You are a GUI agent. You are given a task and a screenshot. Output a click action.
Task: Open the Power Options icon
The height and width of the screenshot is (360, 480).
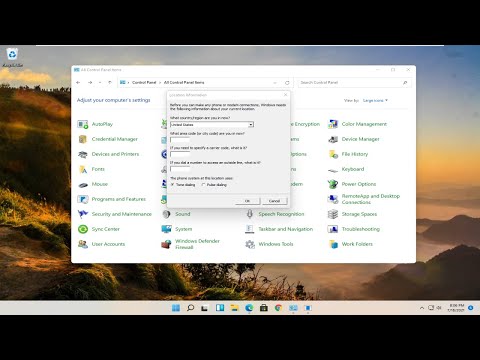coord(333,184)
